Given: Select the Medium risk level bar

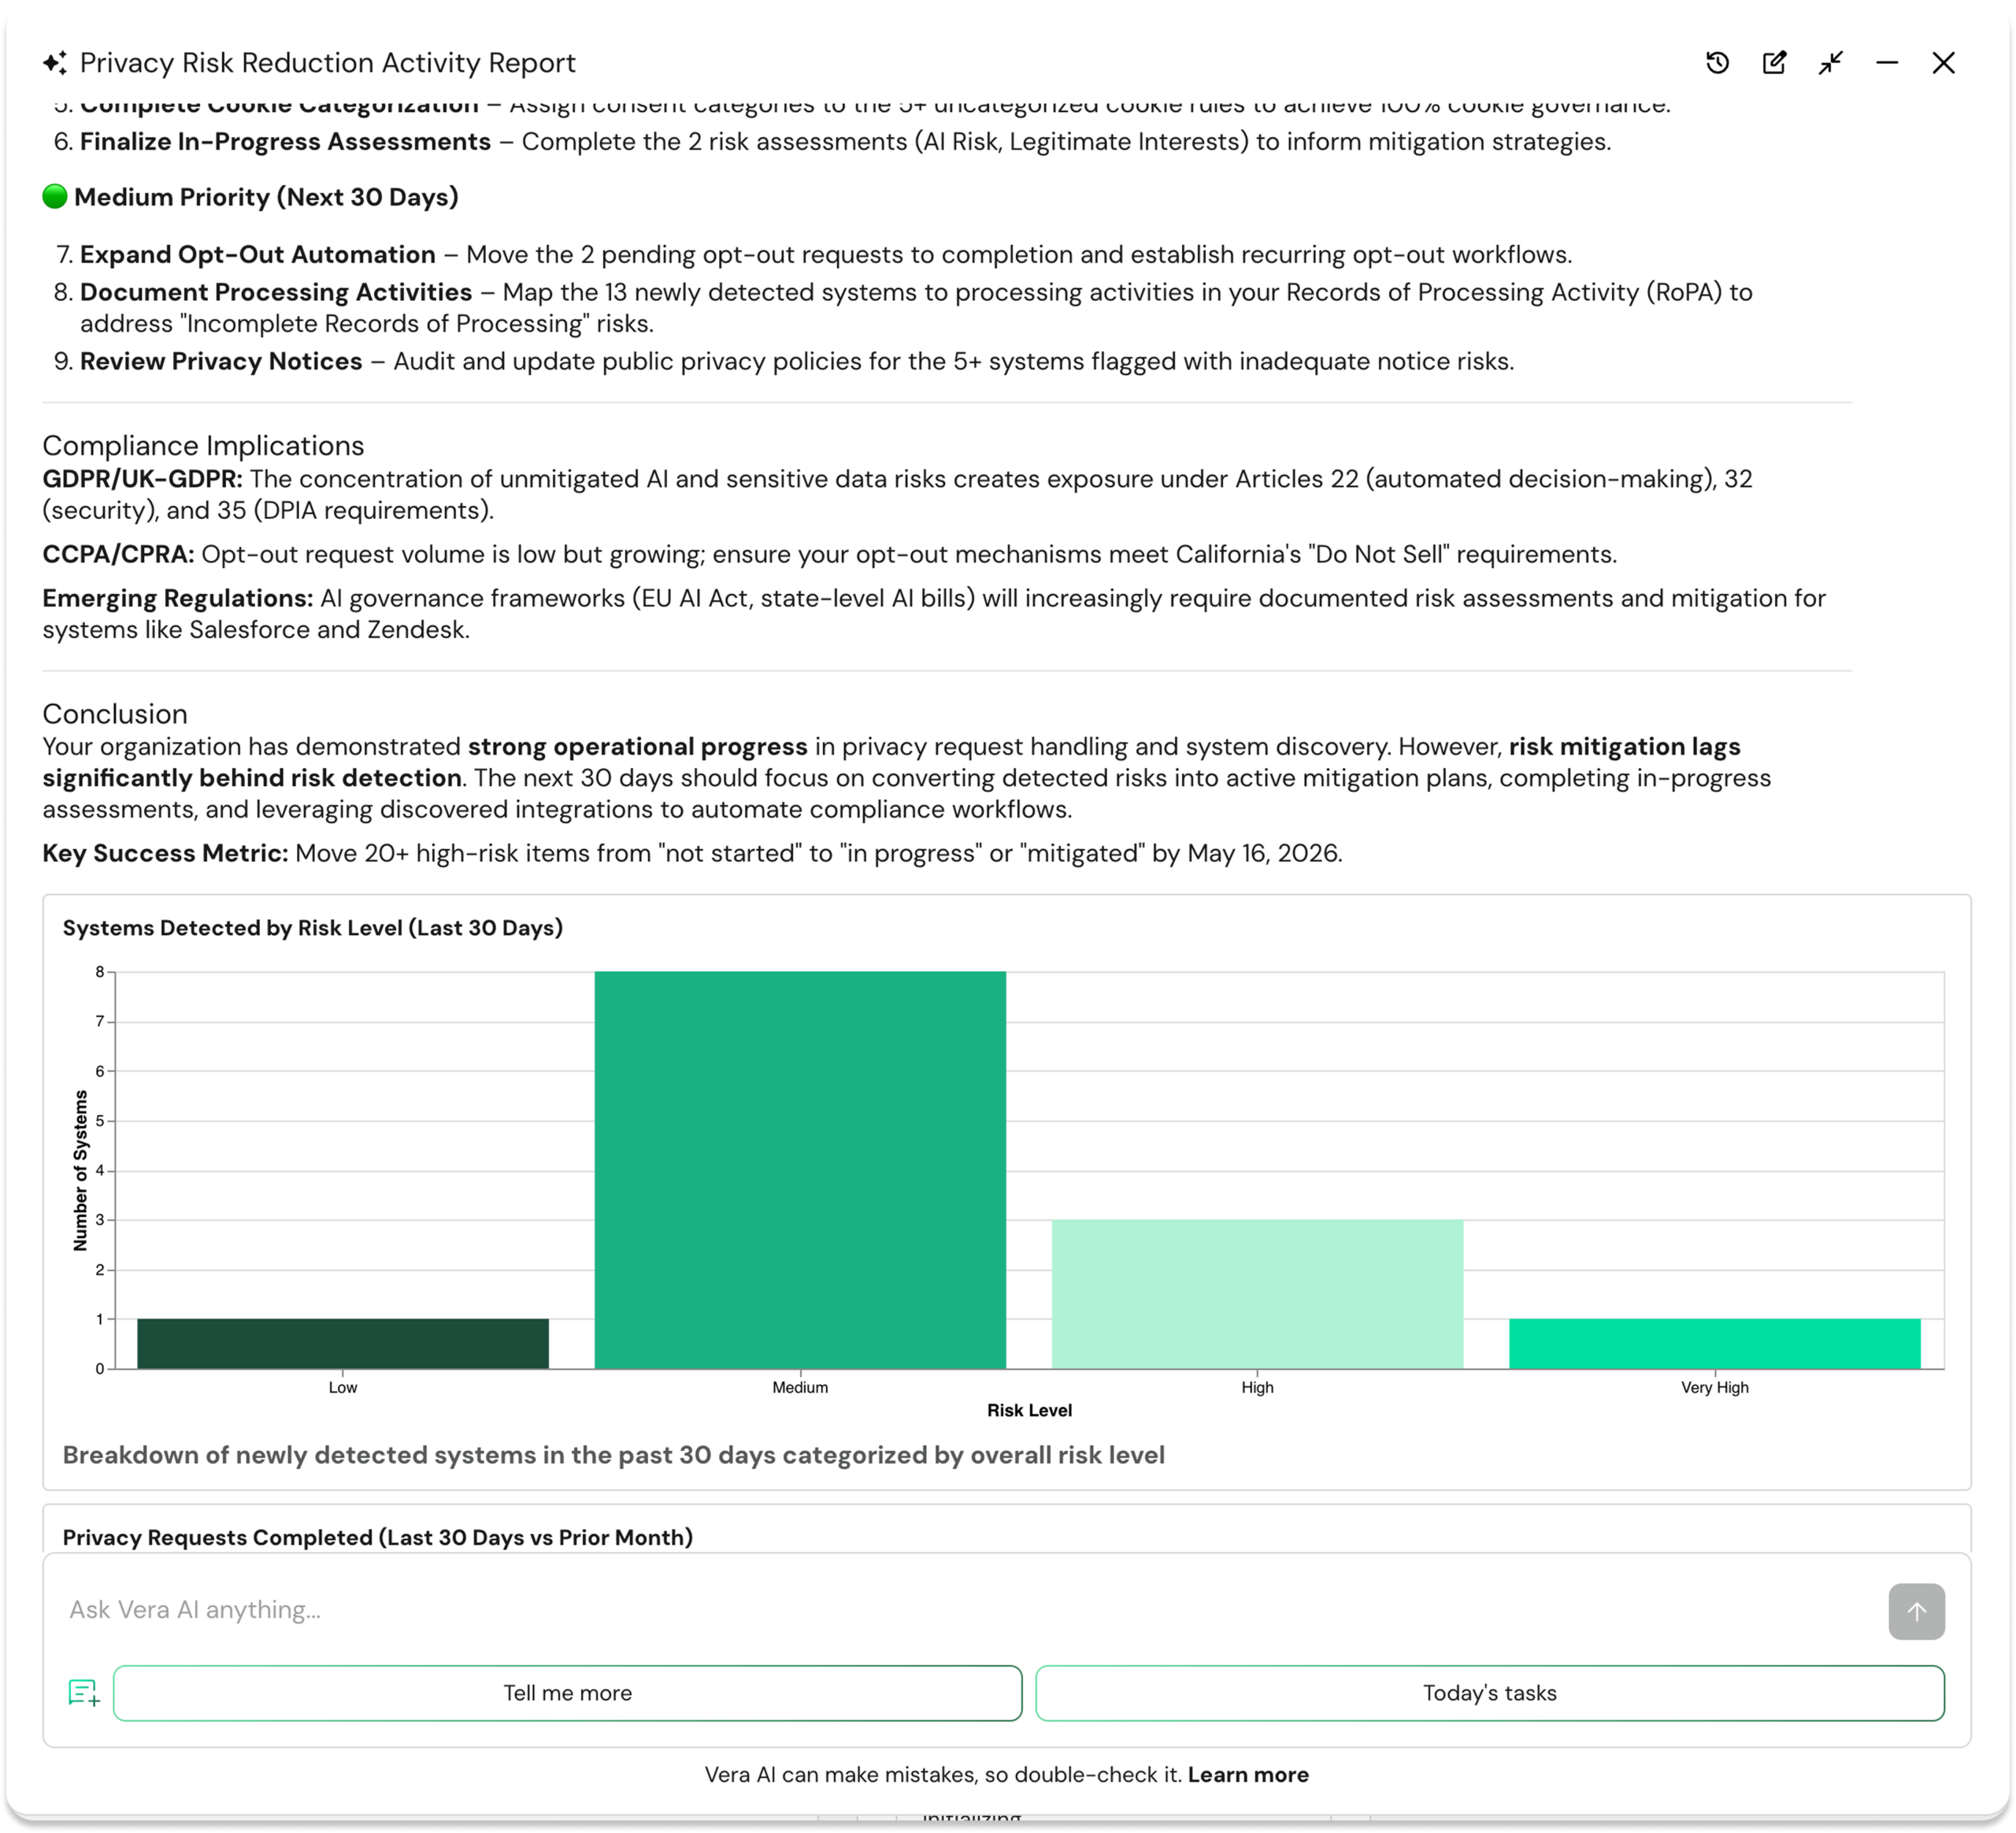Looking at the screenshot, I should pos(800,1170).
